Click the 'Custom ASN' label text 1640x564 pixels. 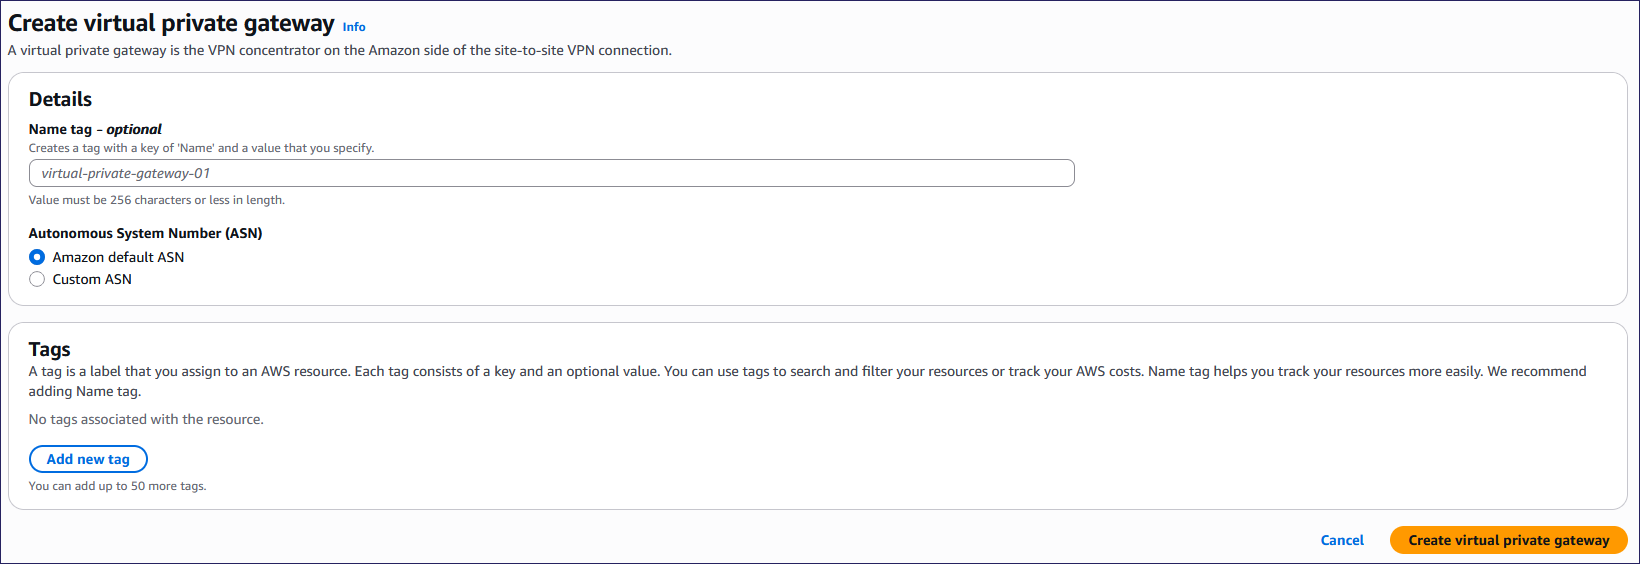pyautogui.click(x=92, y=279)
